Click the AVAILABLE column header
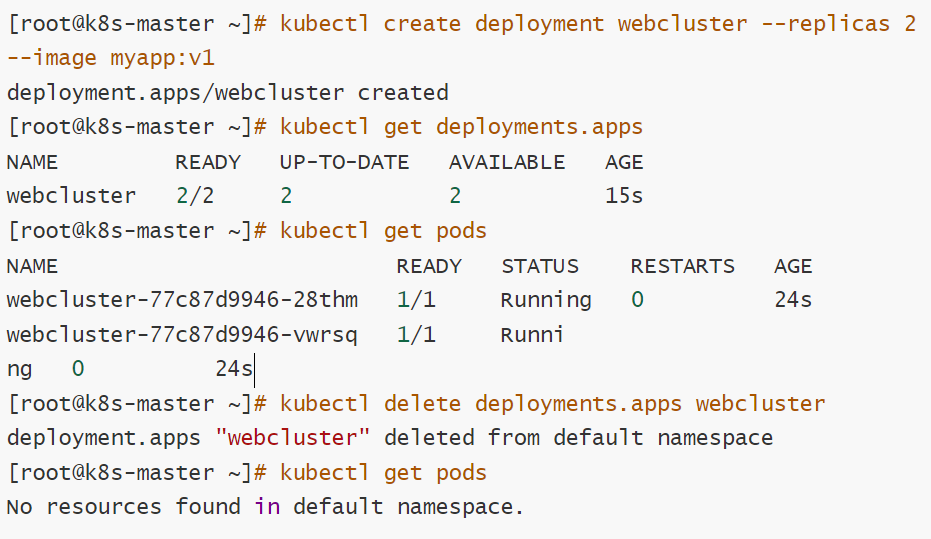931x539 pixels. point(507,162)
